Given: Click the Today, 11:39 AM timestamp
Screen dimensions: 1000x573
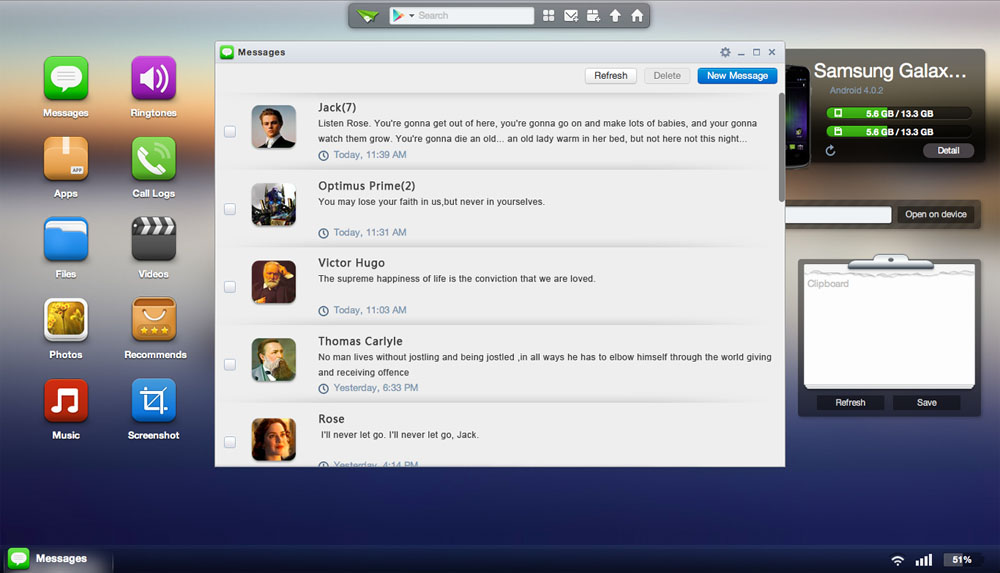Looking at the screenshot, I should [x=369, y=155].
